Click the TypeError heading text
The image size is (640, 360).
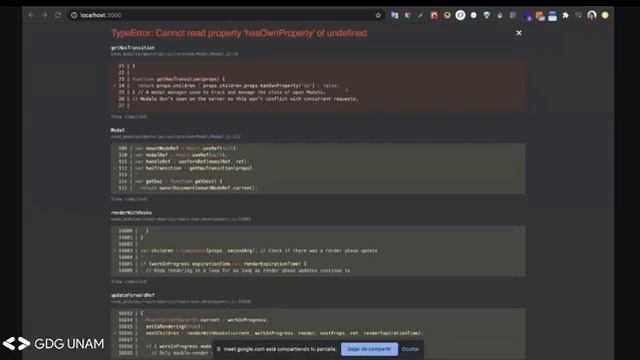pos(239,33)
